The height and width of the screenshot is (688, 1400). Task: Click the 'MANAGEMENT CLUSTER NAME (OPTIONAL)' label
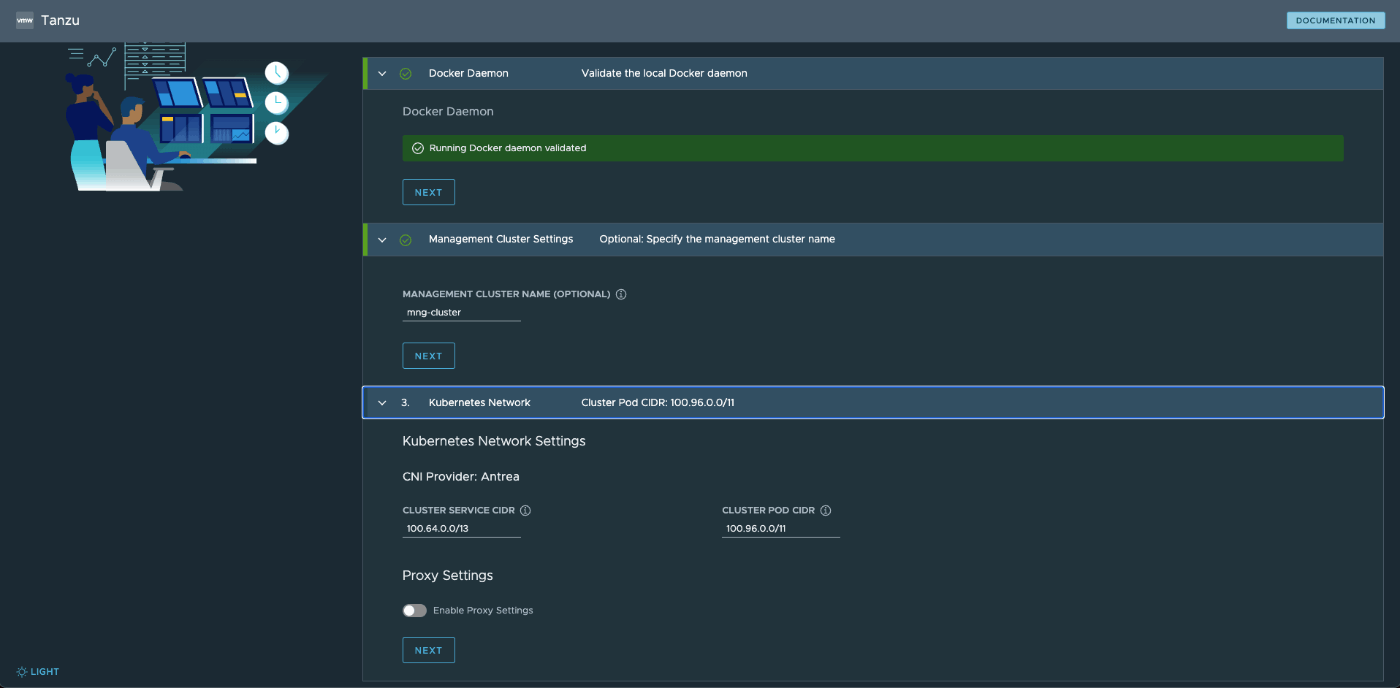506,294
